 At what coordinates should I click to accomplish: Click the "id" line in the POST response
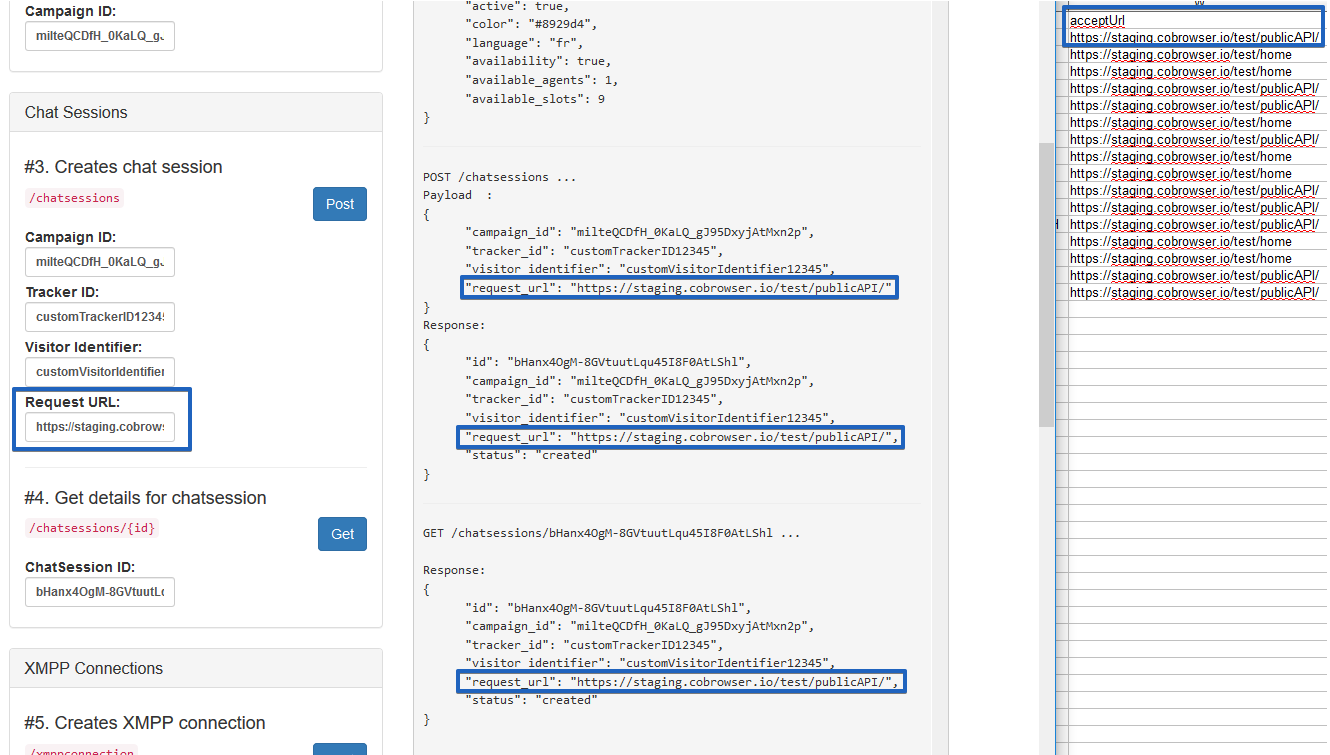point(607,362)
